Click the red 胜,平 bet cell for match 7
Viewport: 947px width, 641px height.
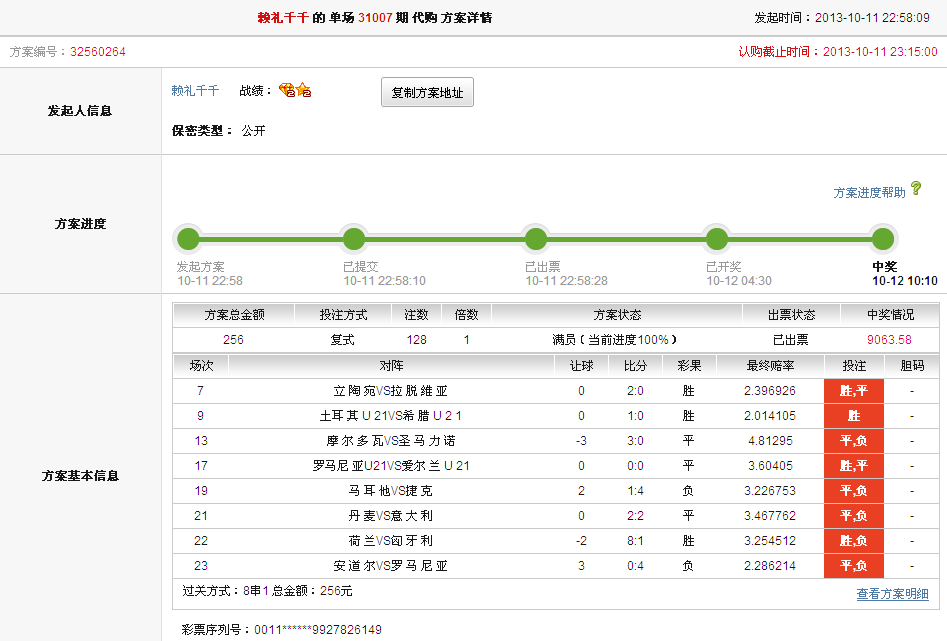coord(853,391)
